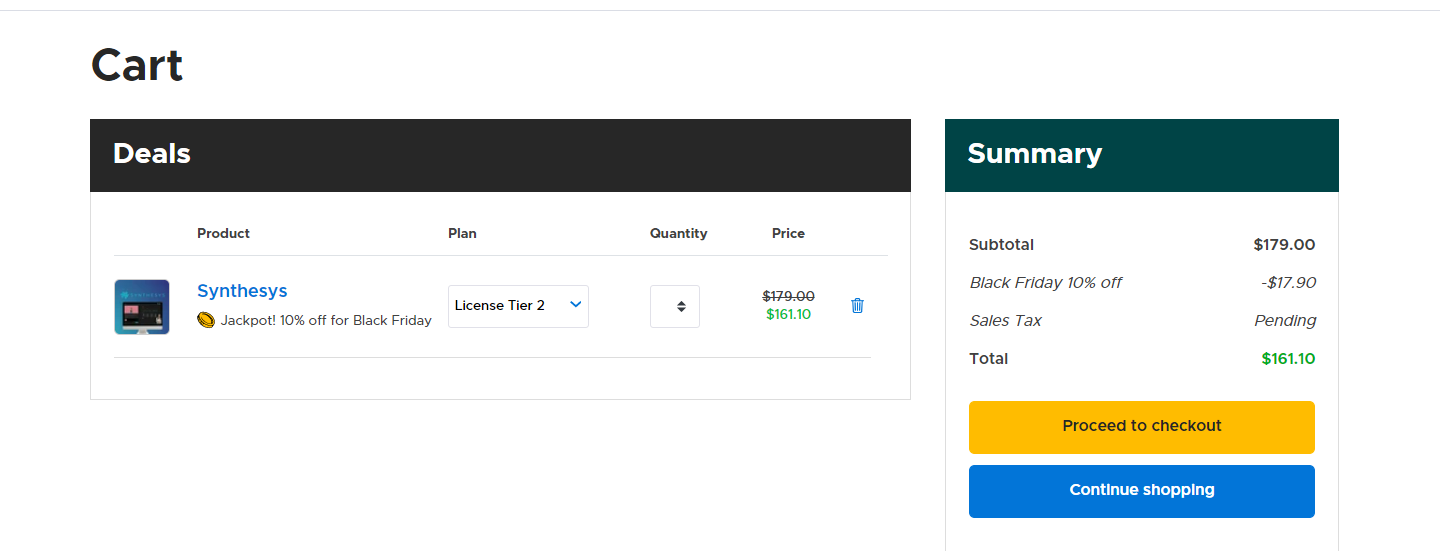The image size is (1440, 551).
Task: Click the crossed-out $179.00 original price
Action: [788, 296]
